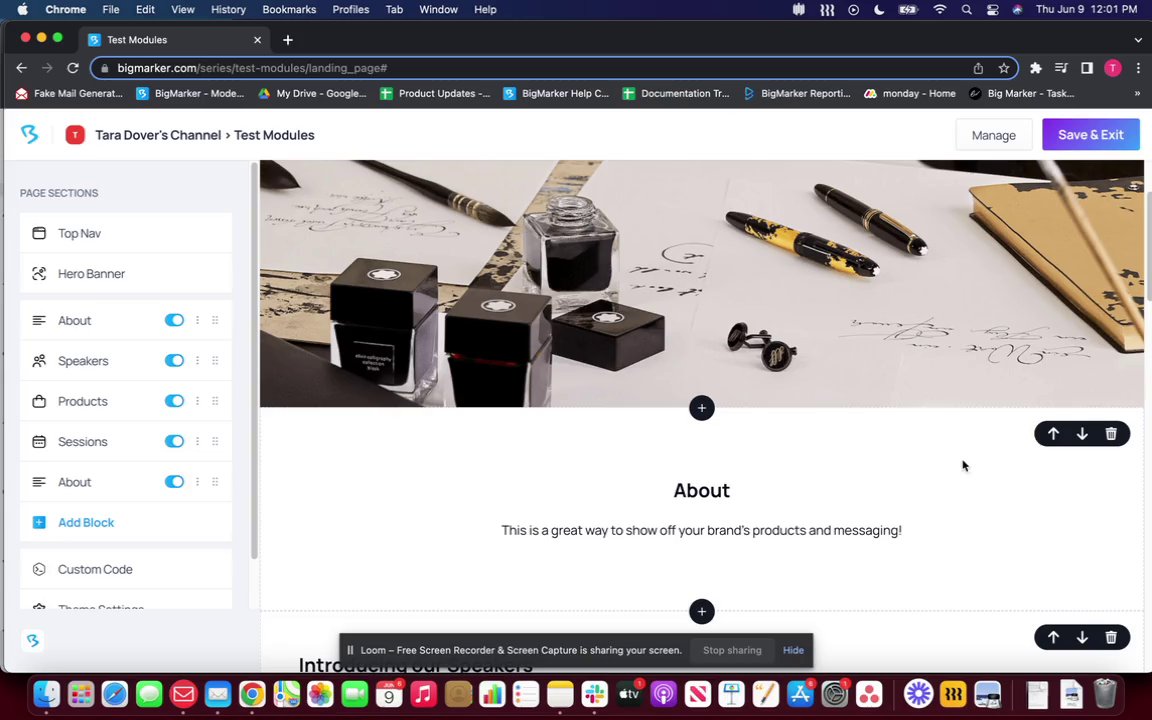
Task: Click drag handle for Speakers row
Action: [x=215, y=361]
